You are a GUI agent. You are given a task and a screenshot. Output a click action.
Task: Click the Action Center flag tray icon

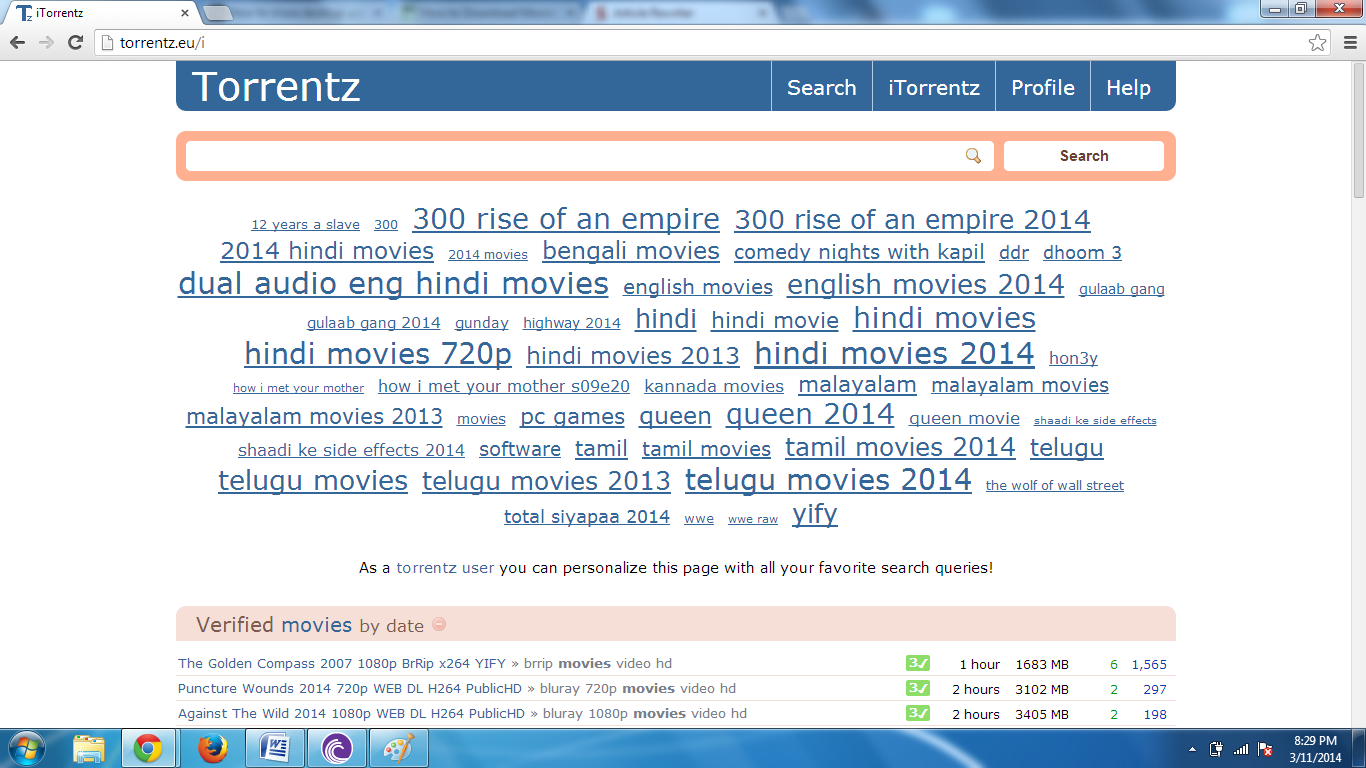1265,748
